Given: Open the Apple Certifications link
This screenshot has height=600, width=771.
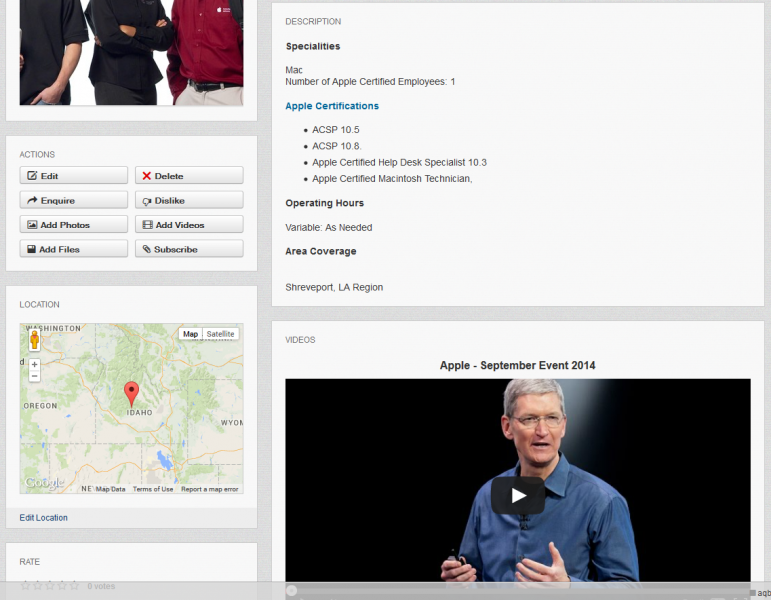Looking at the screenshot, I should coord(332,106).
